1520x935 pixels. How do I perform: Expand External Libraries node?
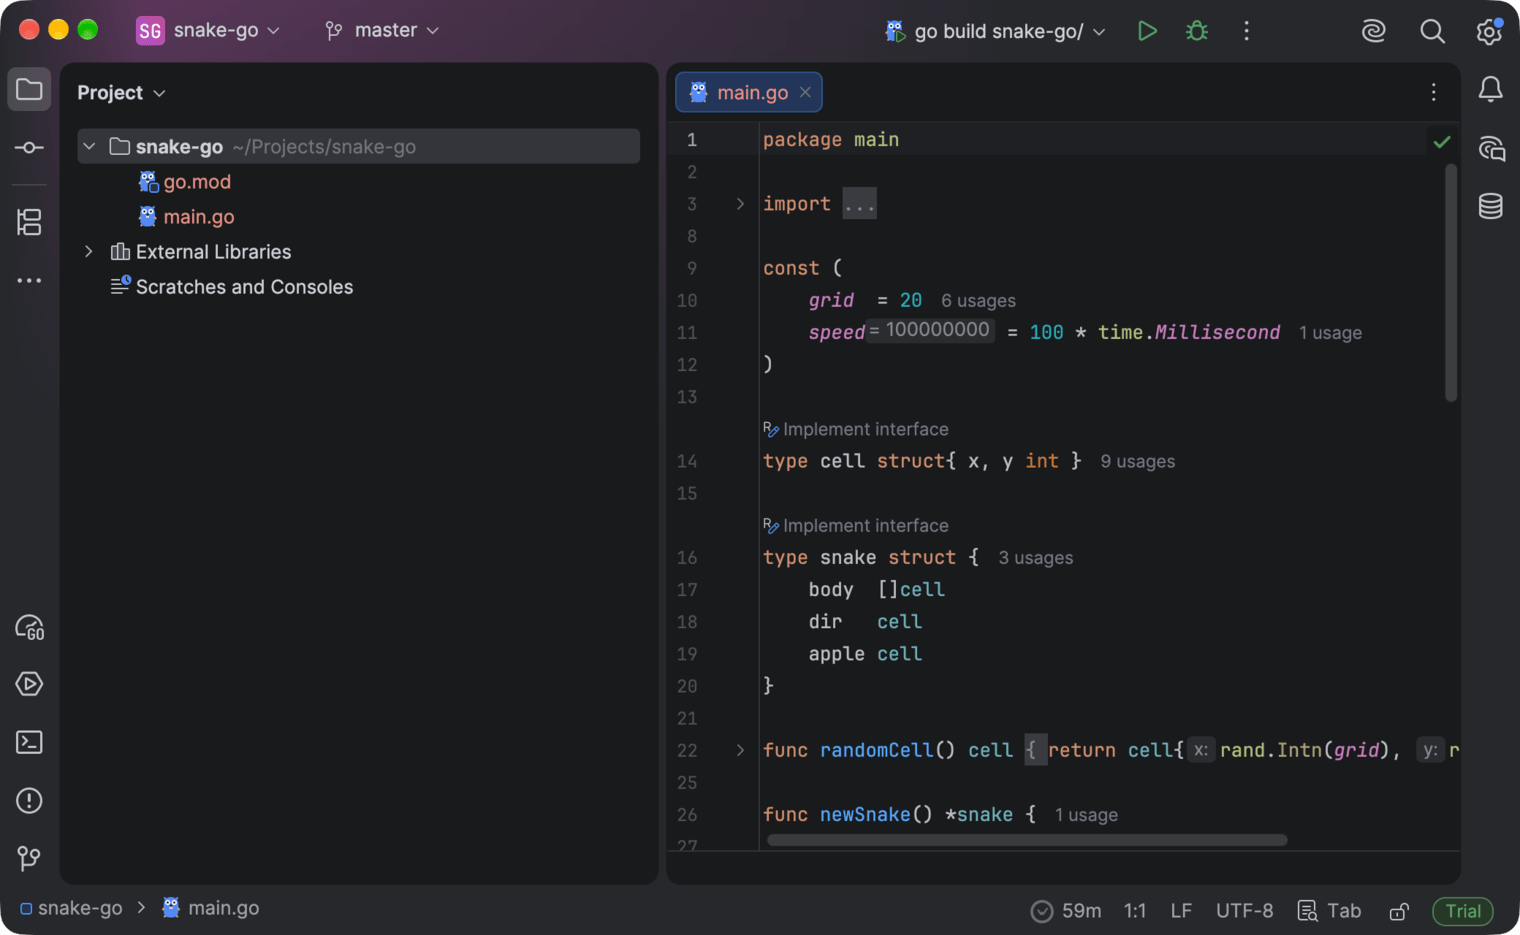tap(89, 252)
